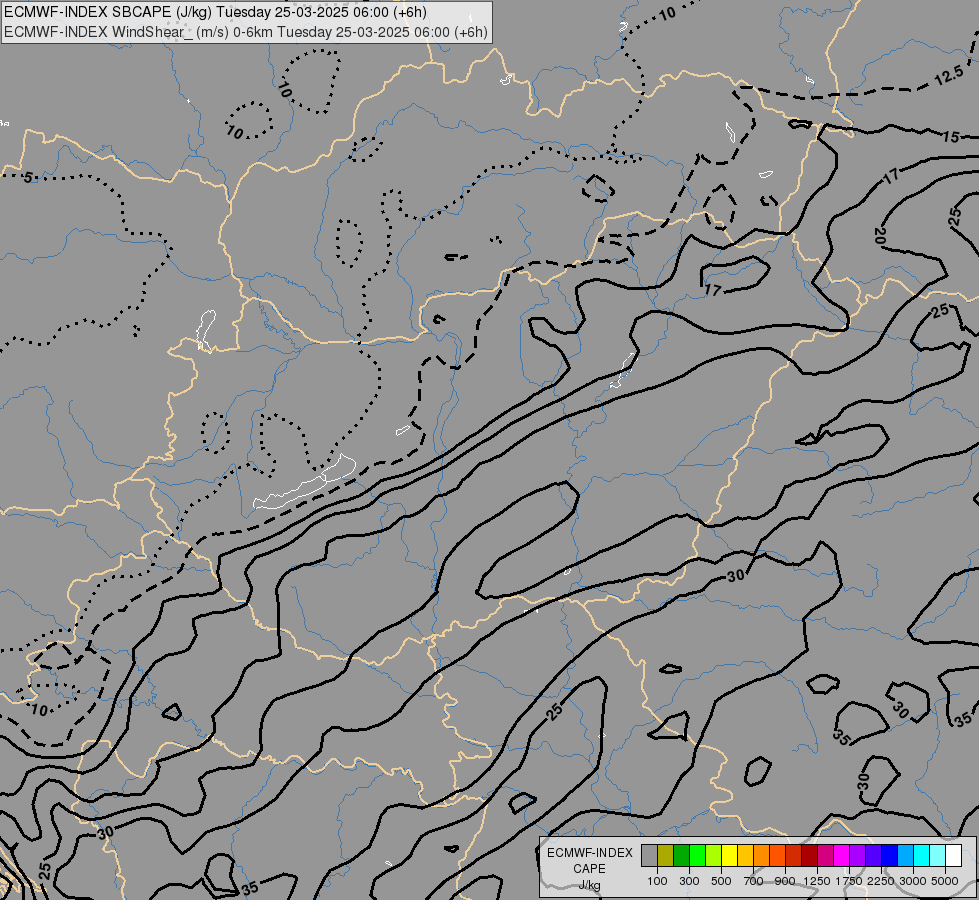
Task: Select the bright magenta legend swatch
Action: [842, 856]
